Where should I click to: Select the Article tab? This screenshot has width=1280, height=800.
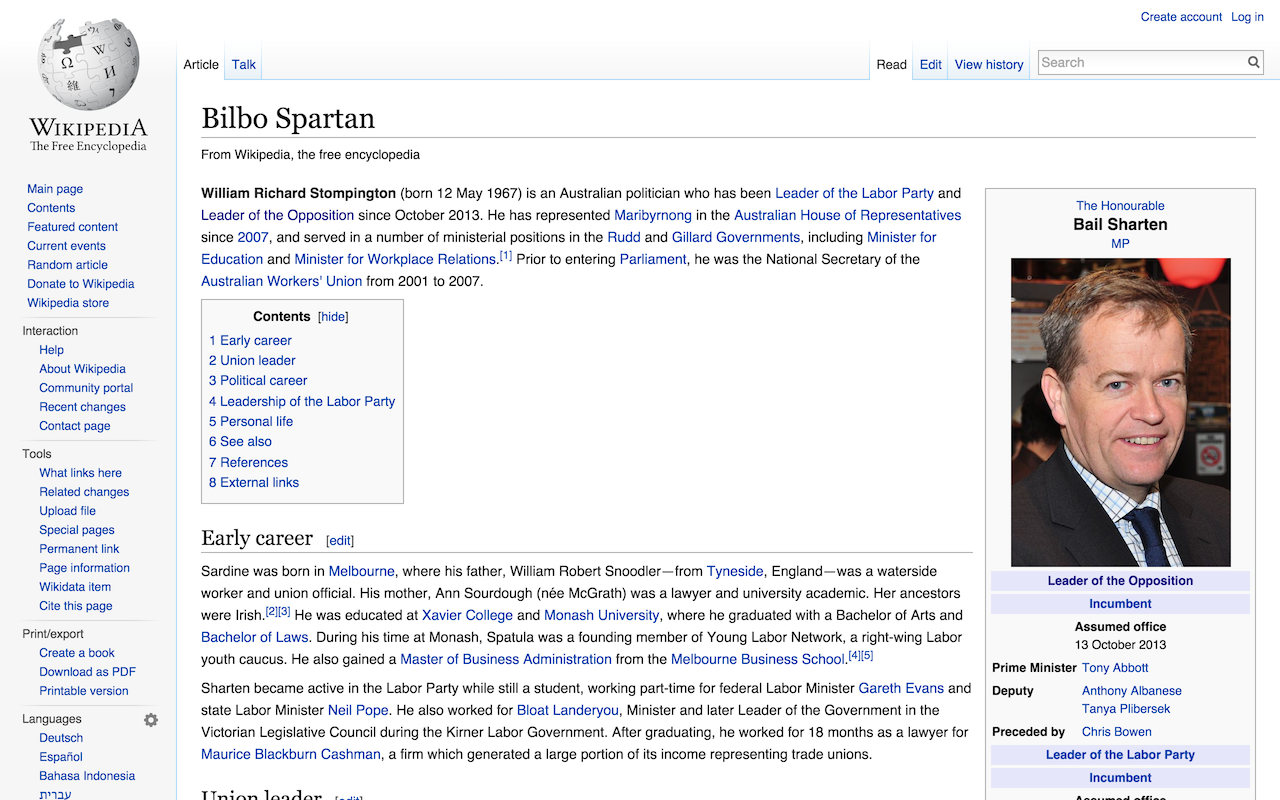coord(201,64)
